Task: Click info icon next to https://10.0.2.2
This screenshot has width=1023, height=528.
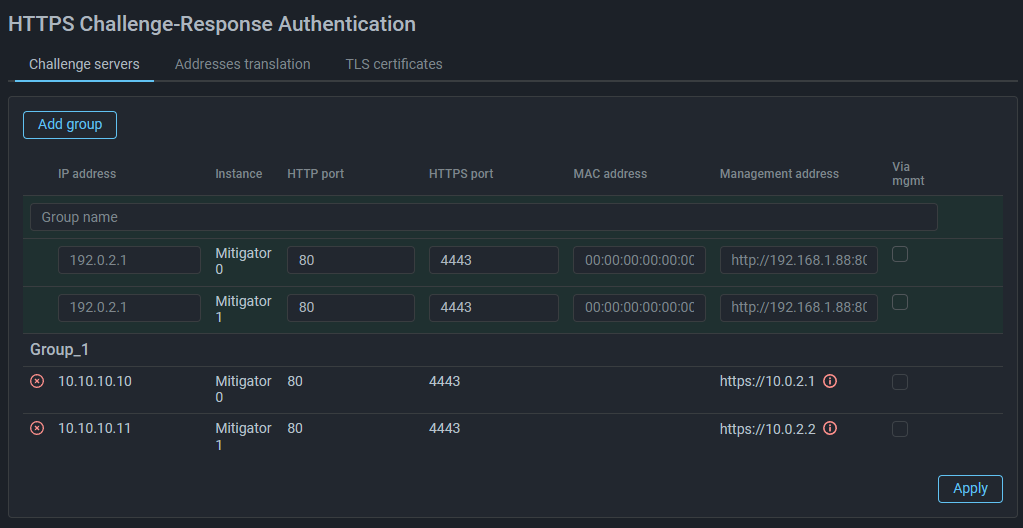Action: click(829, 428)
